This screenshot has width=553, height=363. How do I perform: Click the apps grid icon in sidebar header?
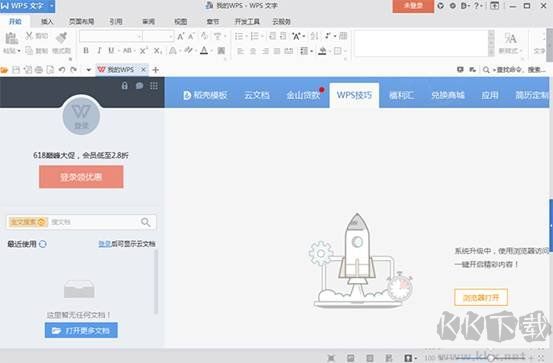(154, 86)
